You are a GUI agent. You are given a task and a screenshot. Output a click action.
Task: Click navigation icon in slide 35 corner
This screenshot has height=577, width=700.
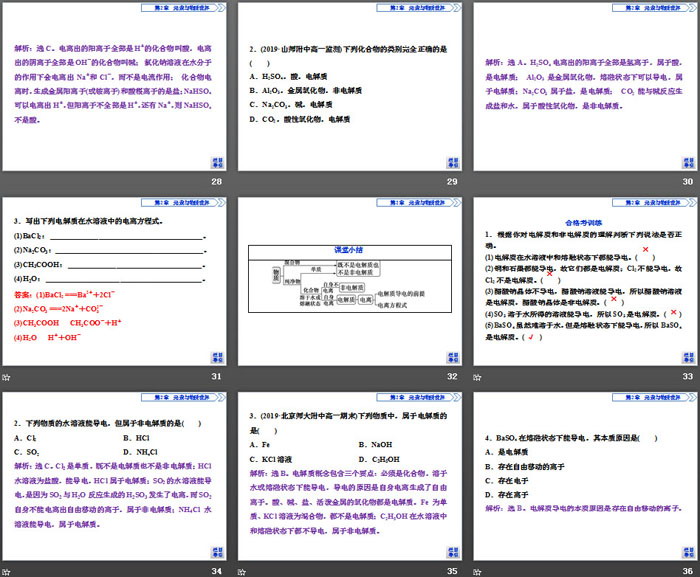(x=453, y=552)
